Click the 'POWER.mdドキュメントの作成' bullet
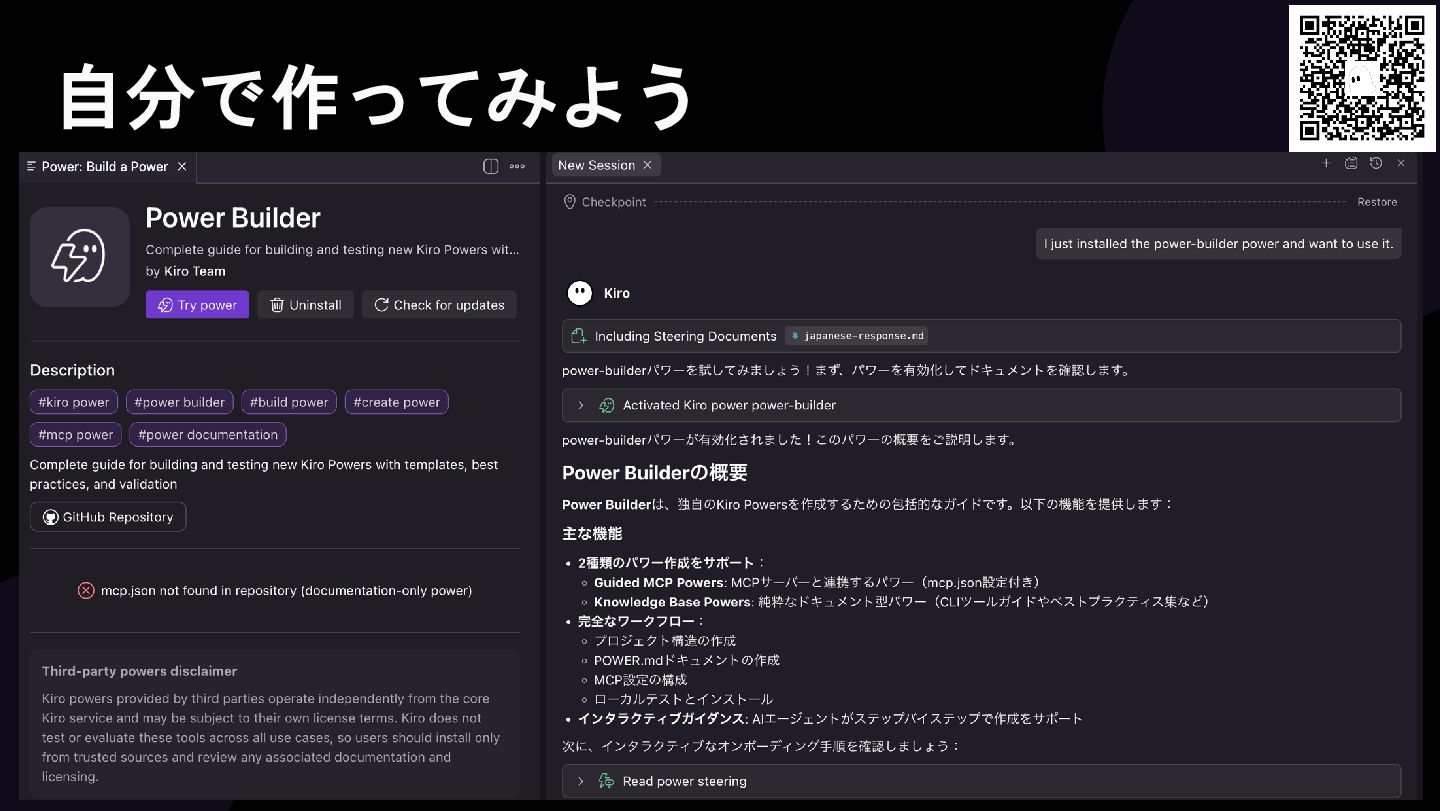 [687, 660]
